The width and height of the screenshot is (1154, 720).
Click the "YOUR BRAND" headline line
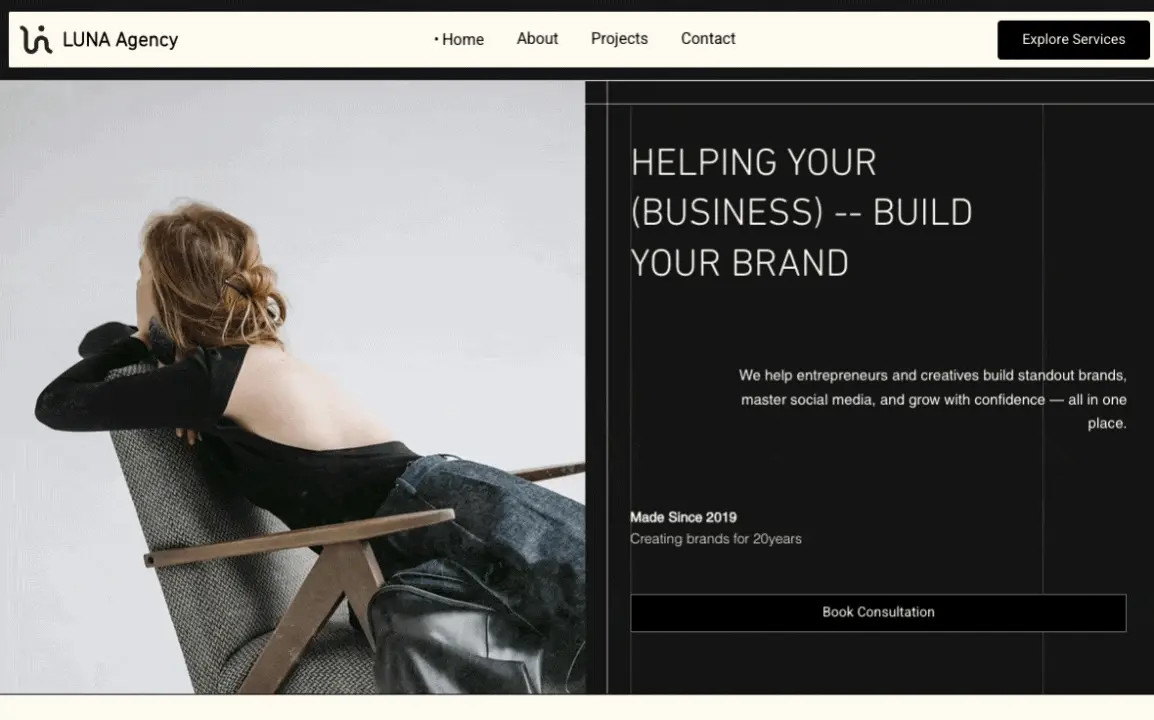pos(739,263)
